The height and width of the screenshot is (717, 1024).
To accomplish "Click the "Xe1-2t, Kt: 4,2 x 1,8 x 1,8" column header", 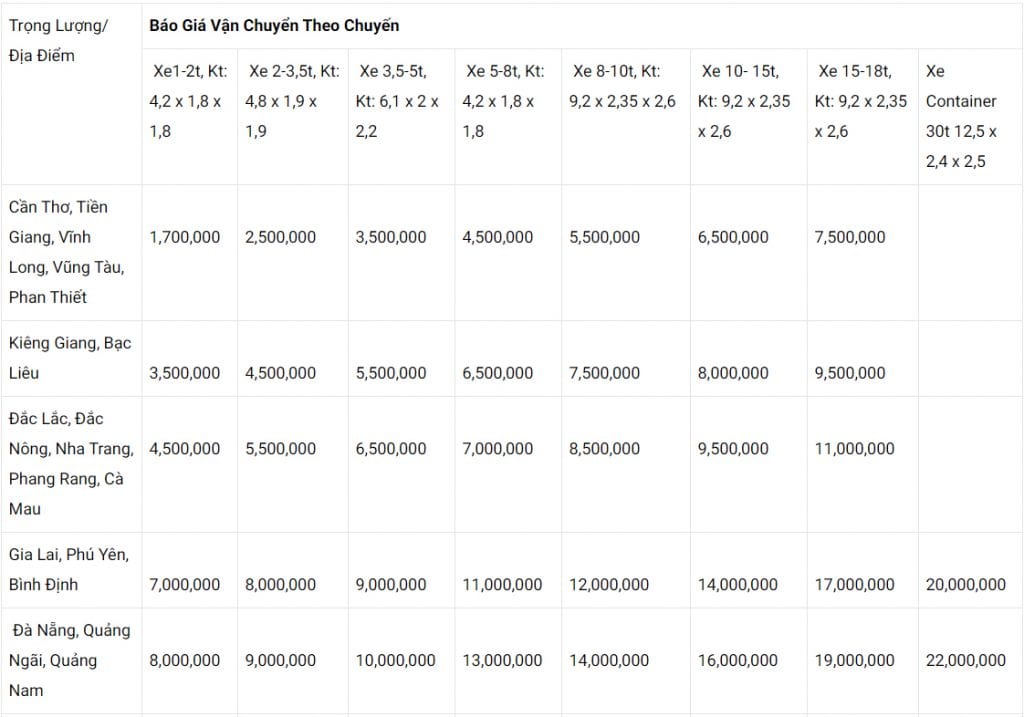I will coord(189,101).
